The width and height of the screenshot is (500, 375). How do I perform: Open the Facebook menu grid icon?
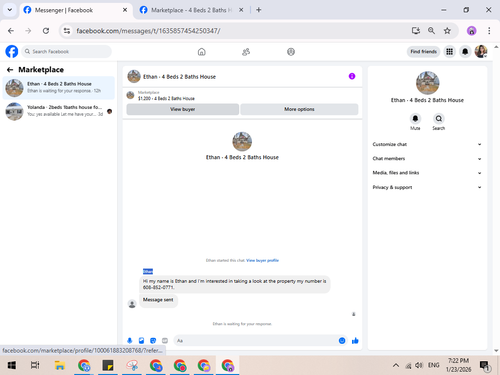(450, 52)
